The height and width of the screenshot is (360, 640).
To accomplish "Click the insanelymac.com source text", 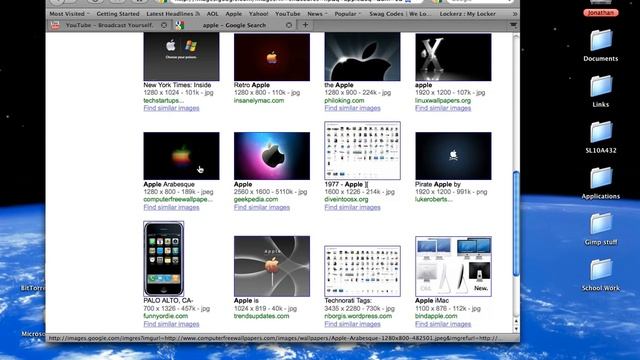I will [x=259, y=100].
